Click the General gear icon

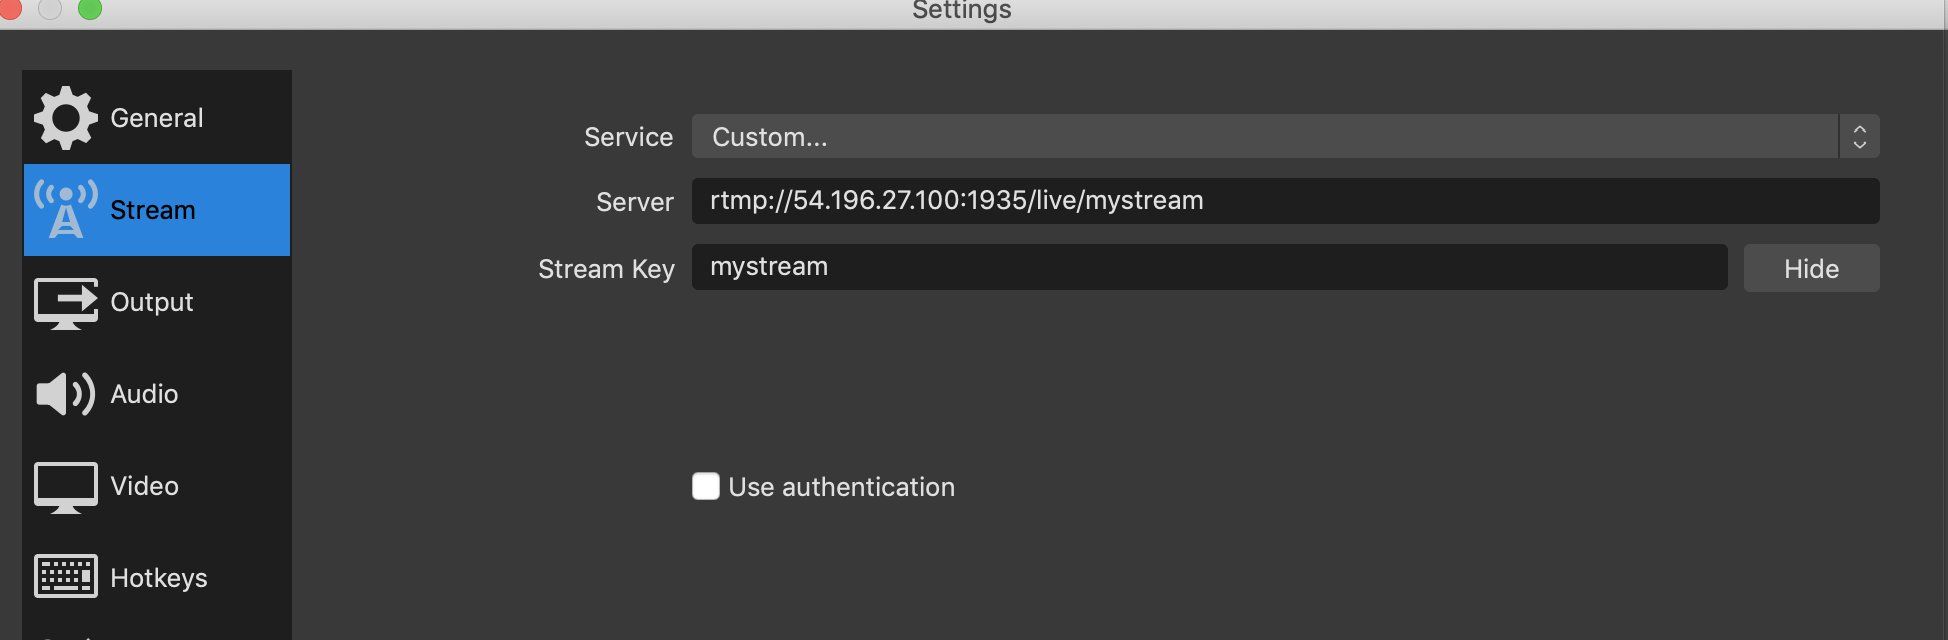pos(66,118)
